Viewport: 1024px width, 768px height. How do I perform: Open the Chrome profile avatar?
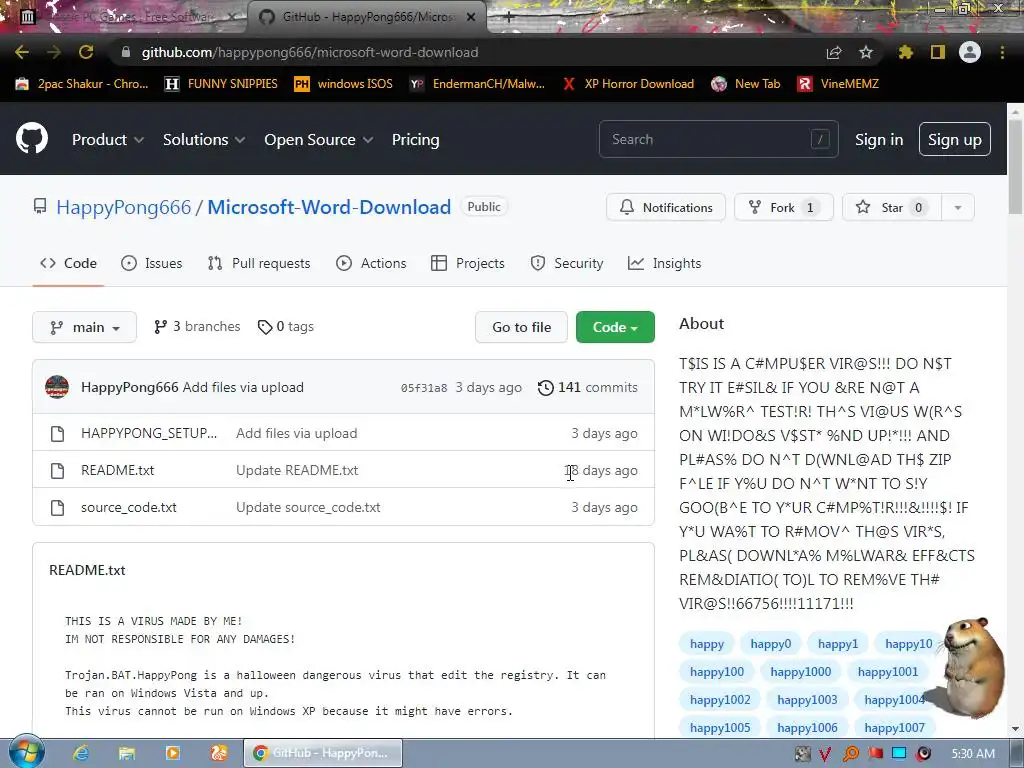pos(970,52)
